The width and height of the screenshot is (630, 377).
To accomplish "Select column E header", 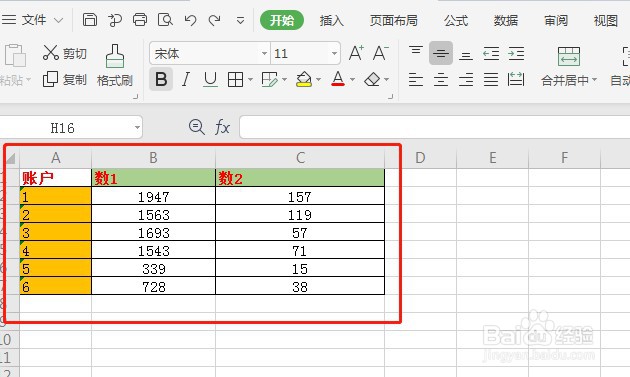I will pyautogui.click(x=493, y=158).
